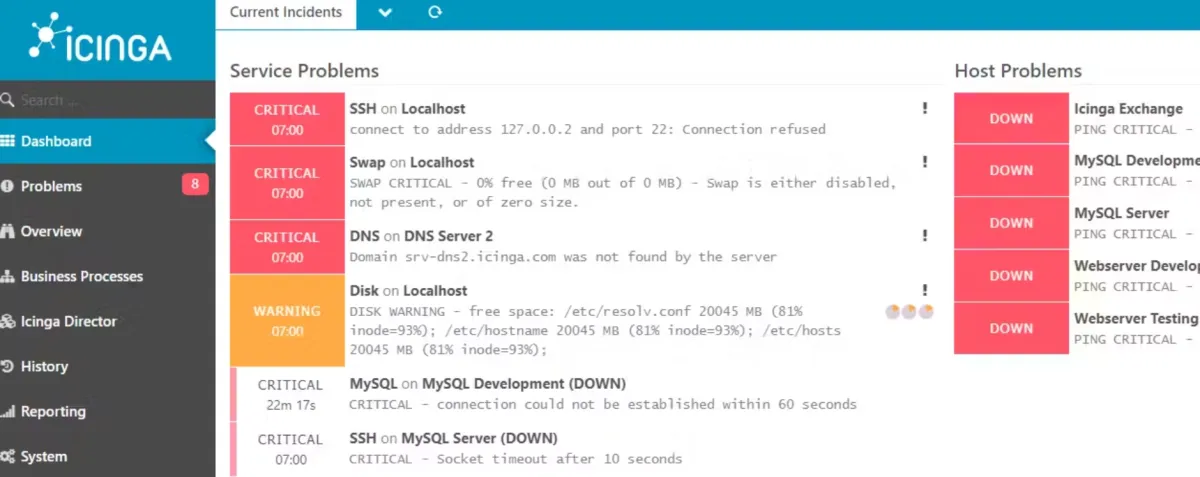1200x477 pixels.
Task: Click the middle perfdata pie chart in the Disk row
Action: pyautogui.click(x=910, y=312)
